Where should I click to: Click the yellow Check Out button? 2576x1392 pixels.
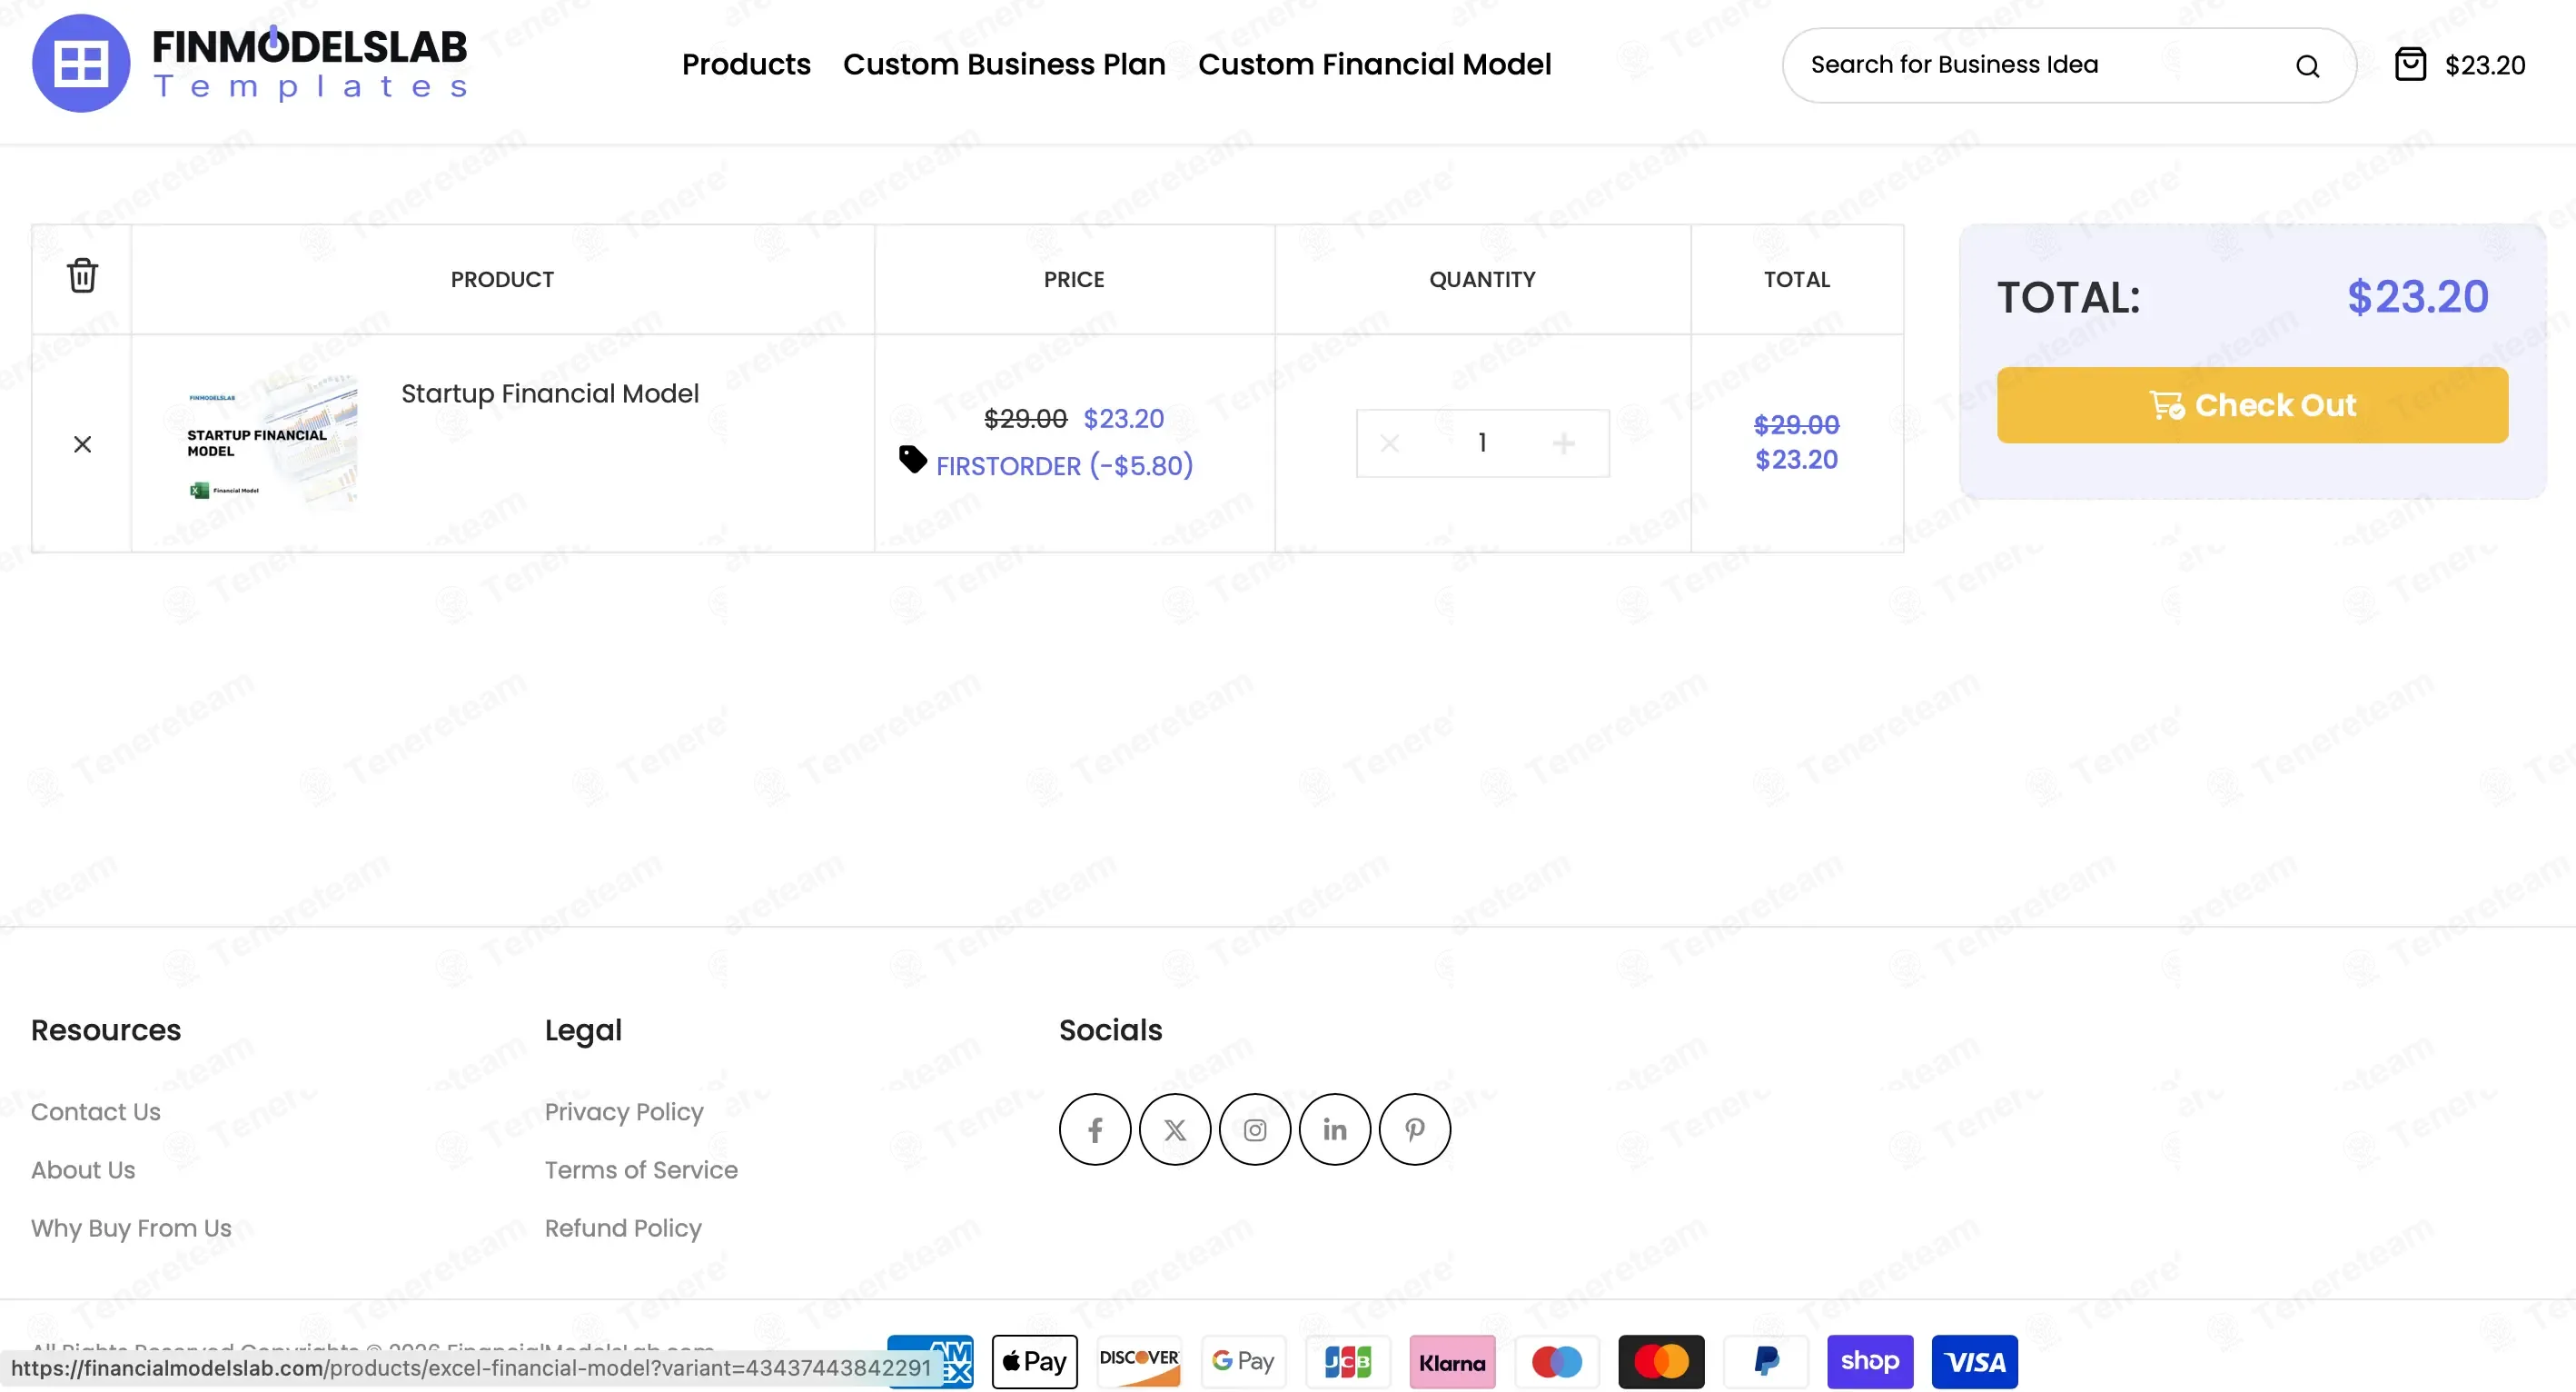tap(2252, 405)
